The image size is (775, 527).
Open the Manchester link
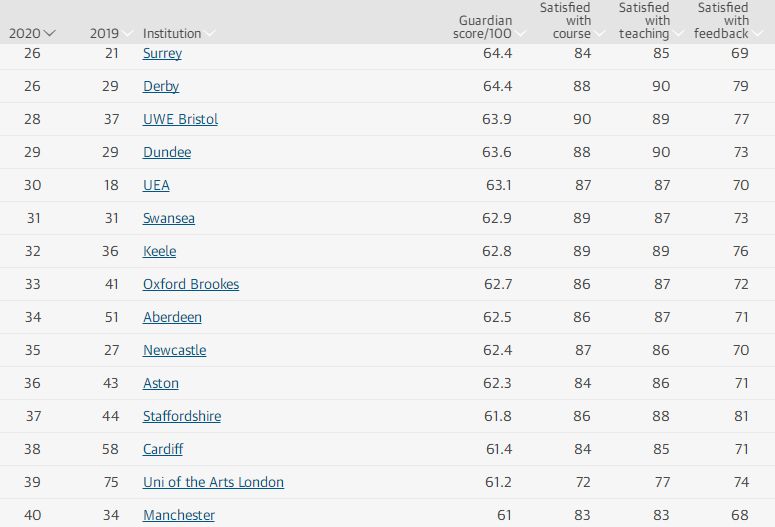[x=179, y=515]
